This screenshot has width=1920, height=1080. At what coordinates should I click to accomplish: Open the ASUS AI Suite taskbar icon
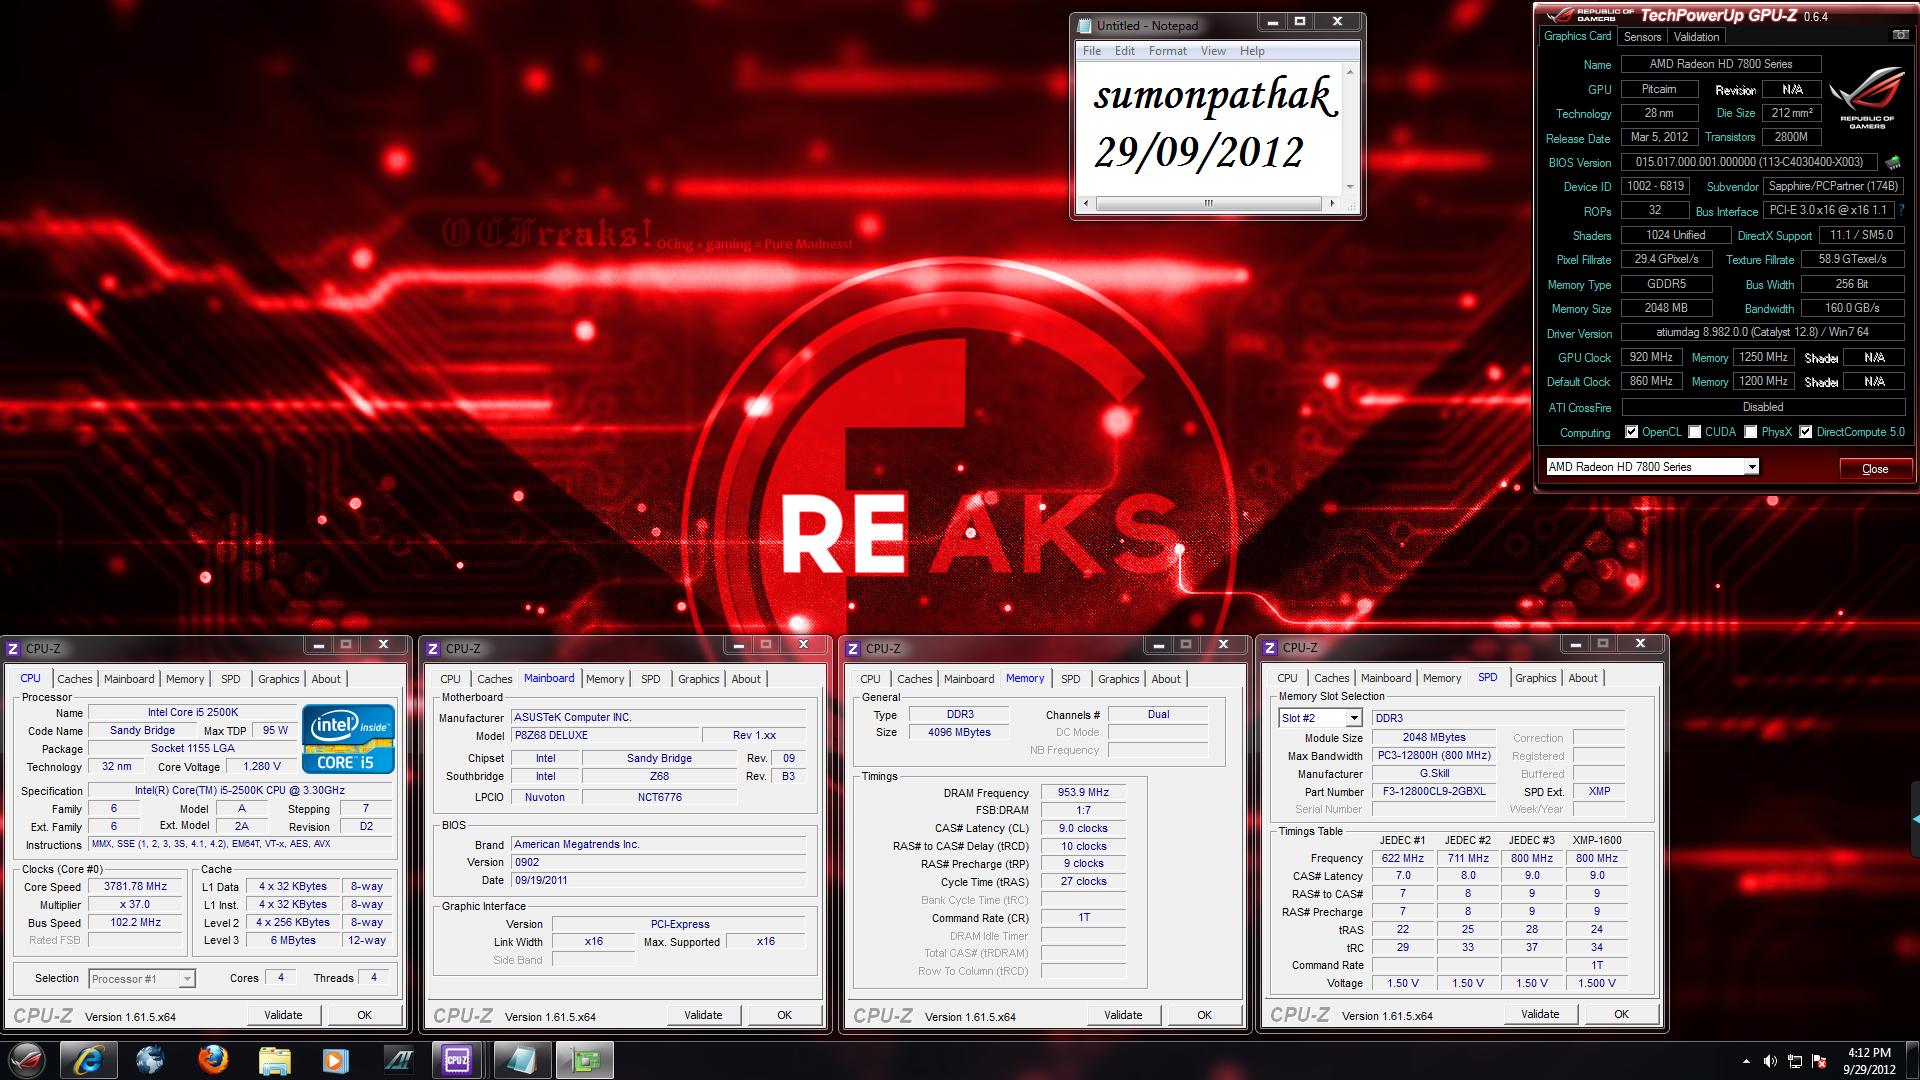pyautogui.click(x=398, y=1059)
